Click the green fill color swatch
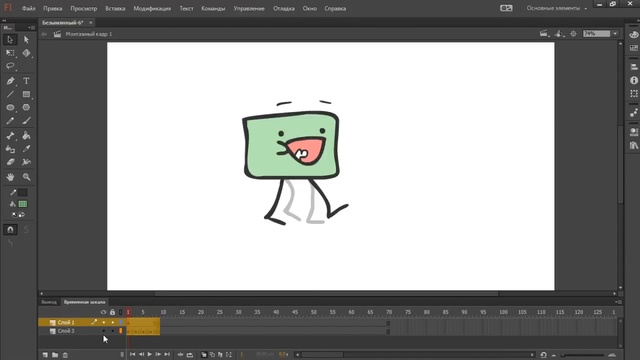The width and height of the screenshot is (640, 360). (x=23, y=204)
